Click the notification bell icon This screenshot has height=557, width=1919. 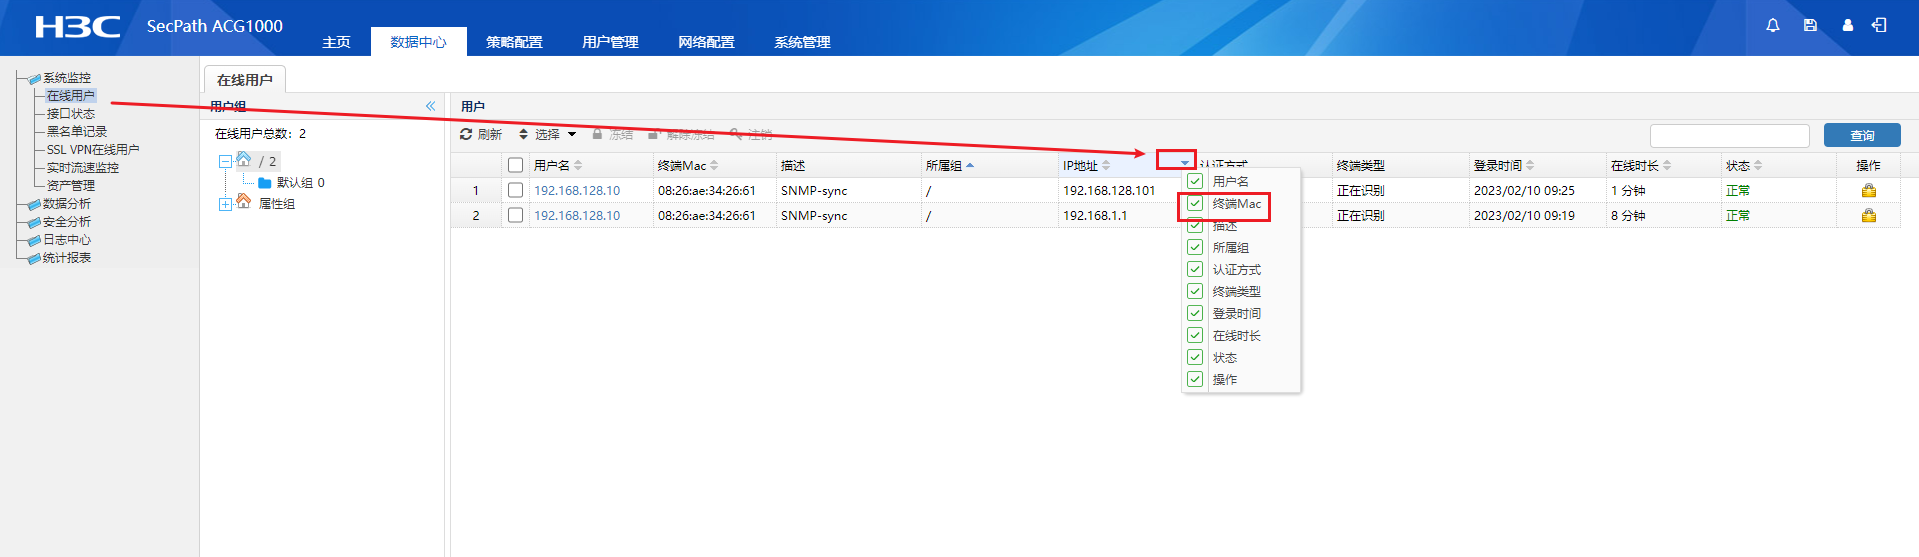1772,26
